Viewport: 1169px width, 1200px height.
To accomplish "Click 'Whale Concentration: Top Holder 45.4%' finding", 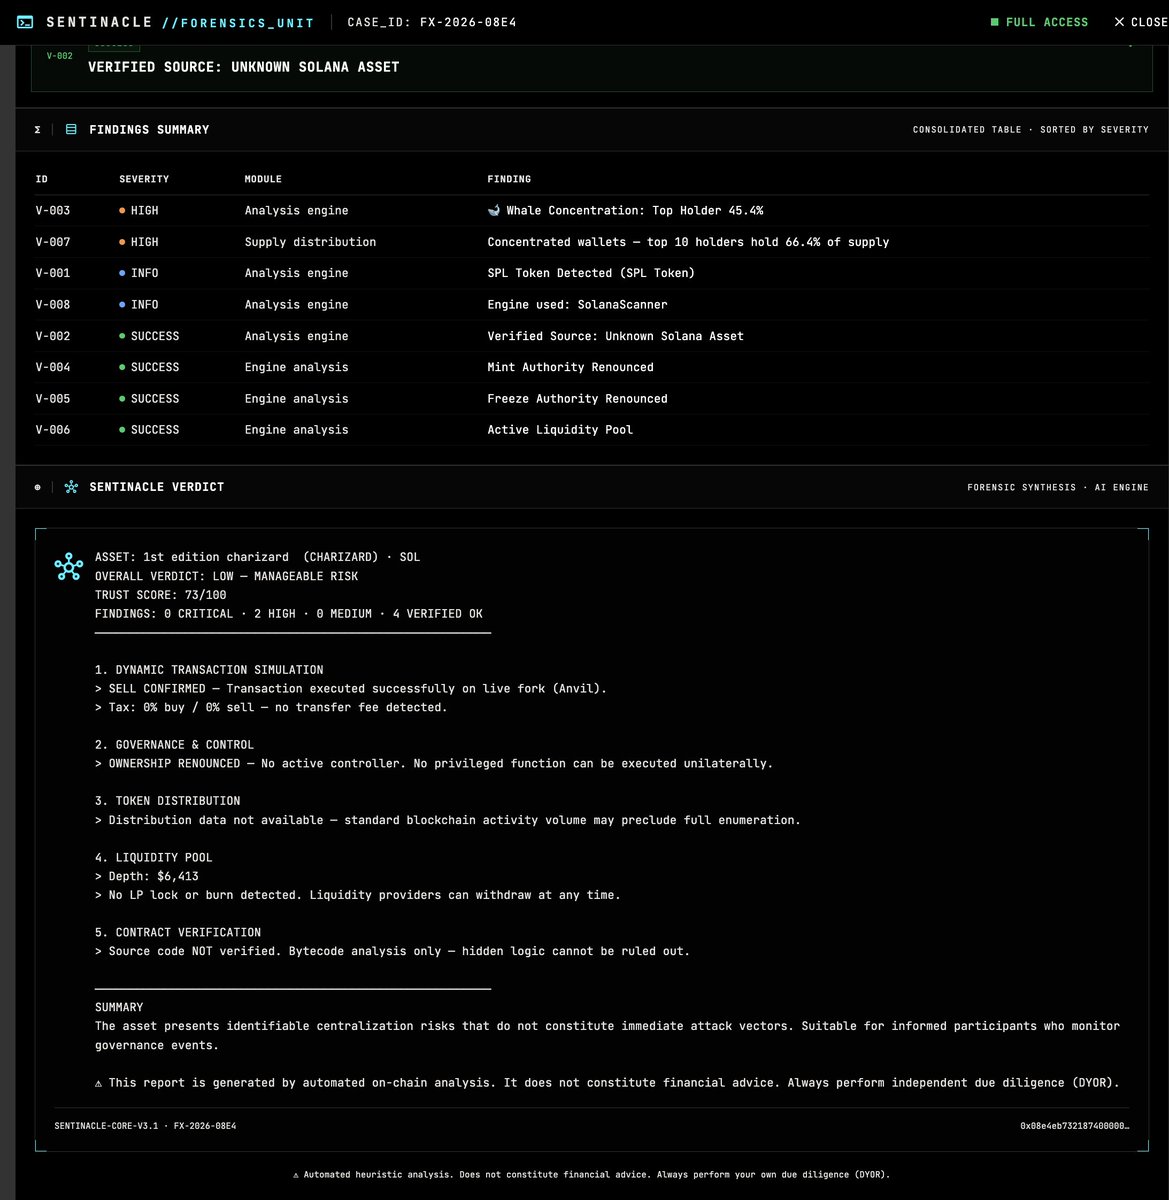I will (x=634, y=211).
